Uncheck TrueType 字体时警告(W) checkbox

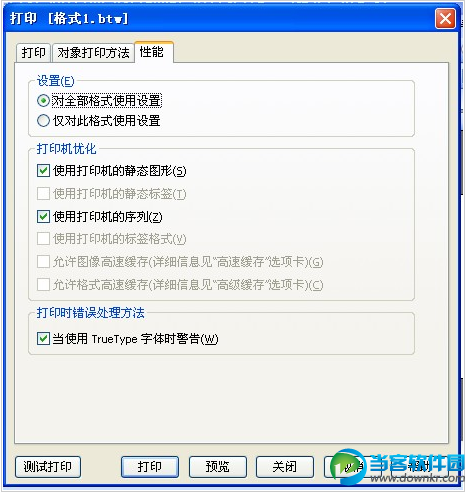(43, 339)
